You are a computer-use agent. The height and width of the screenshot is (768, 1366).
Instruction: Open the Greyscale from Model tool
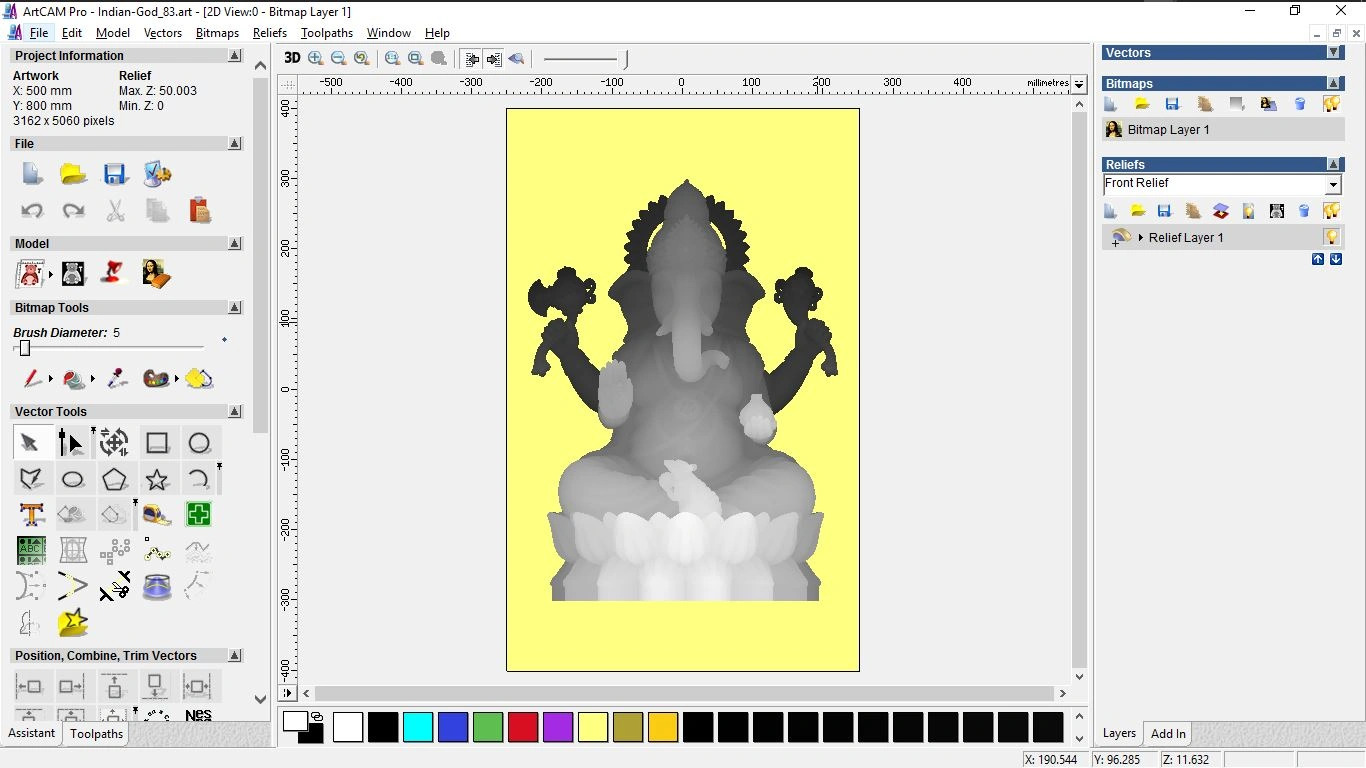[x=1277, y=211]
